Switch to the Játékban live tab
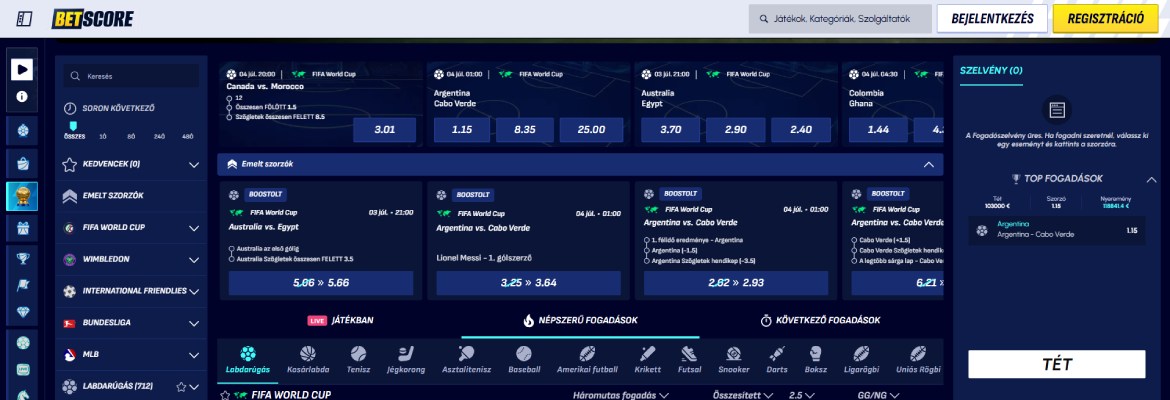The image size is (1170, 400). 340,320
